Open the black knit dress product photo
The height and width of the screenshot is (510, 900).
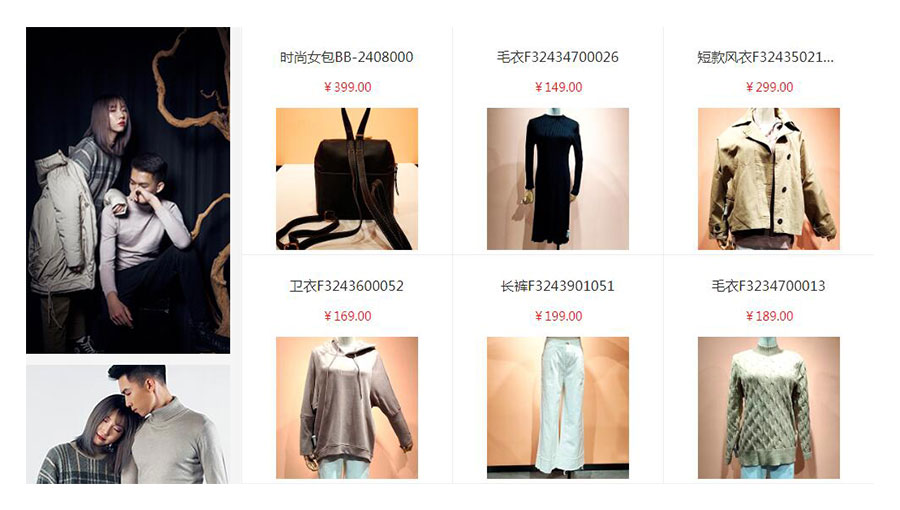click(557, 178)
